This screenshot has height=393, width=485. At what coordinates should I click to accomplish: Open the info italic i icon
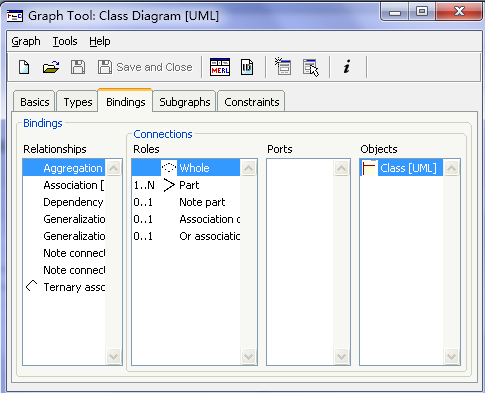[347, 67]
